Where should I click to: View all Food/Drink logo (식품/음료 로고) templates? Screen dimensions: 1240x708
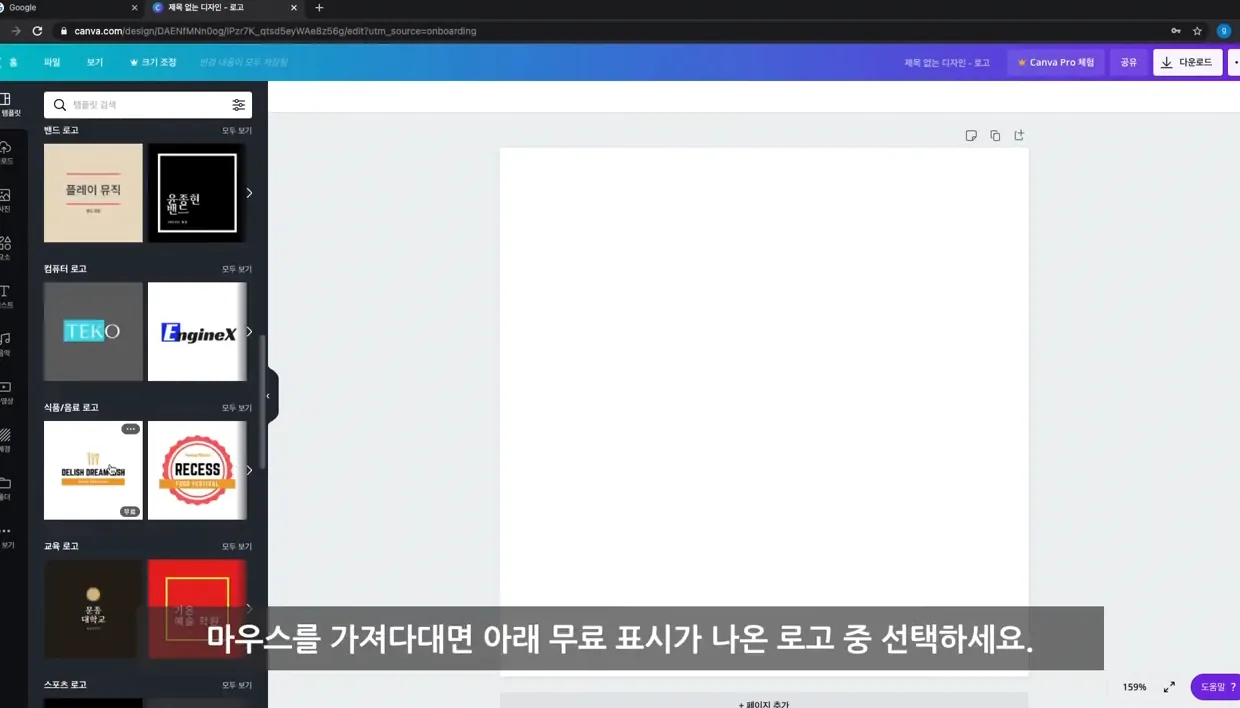(237, 408)
